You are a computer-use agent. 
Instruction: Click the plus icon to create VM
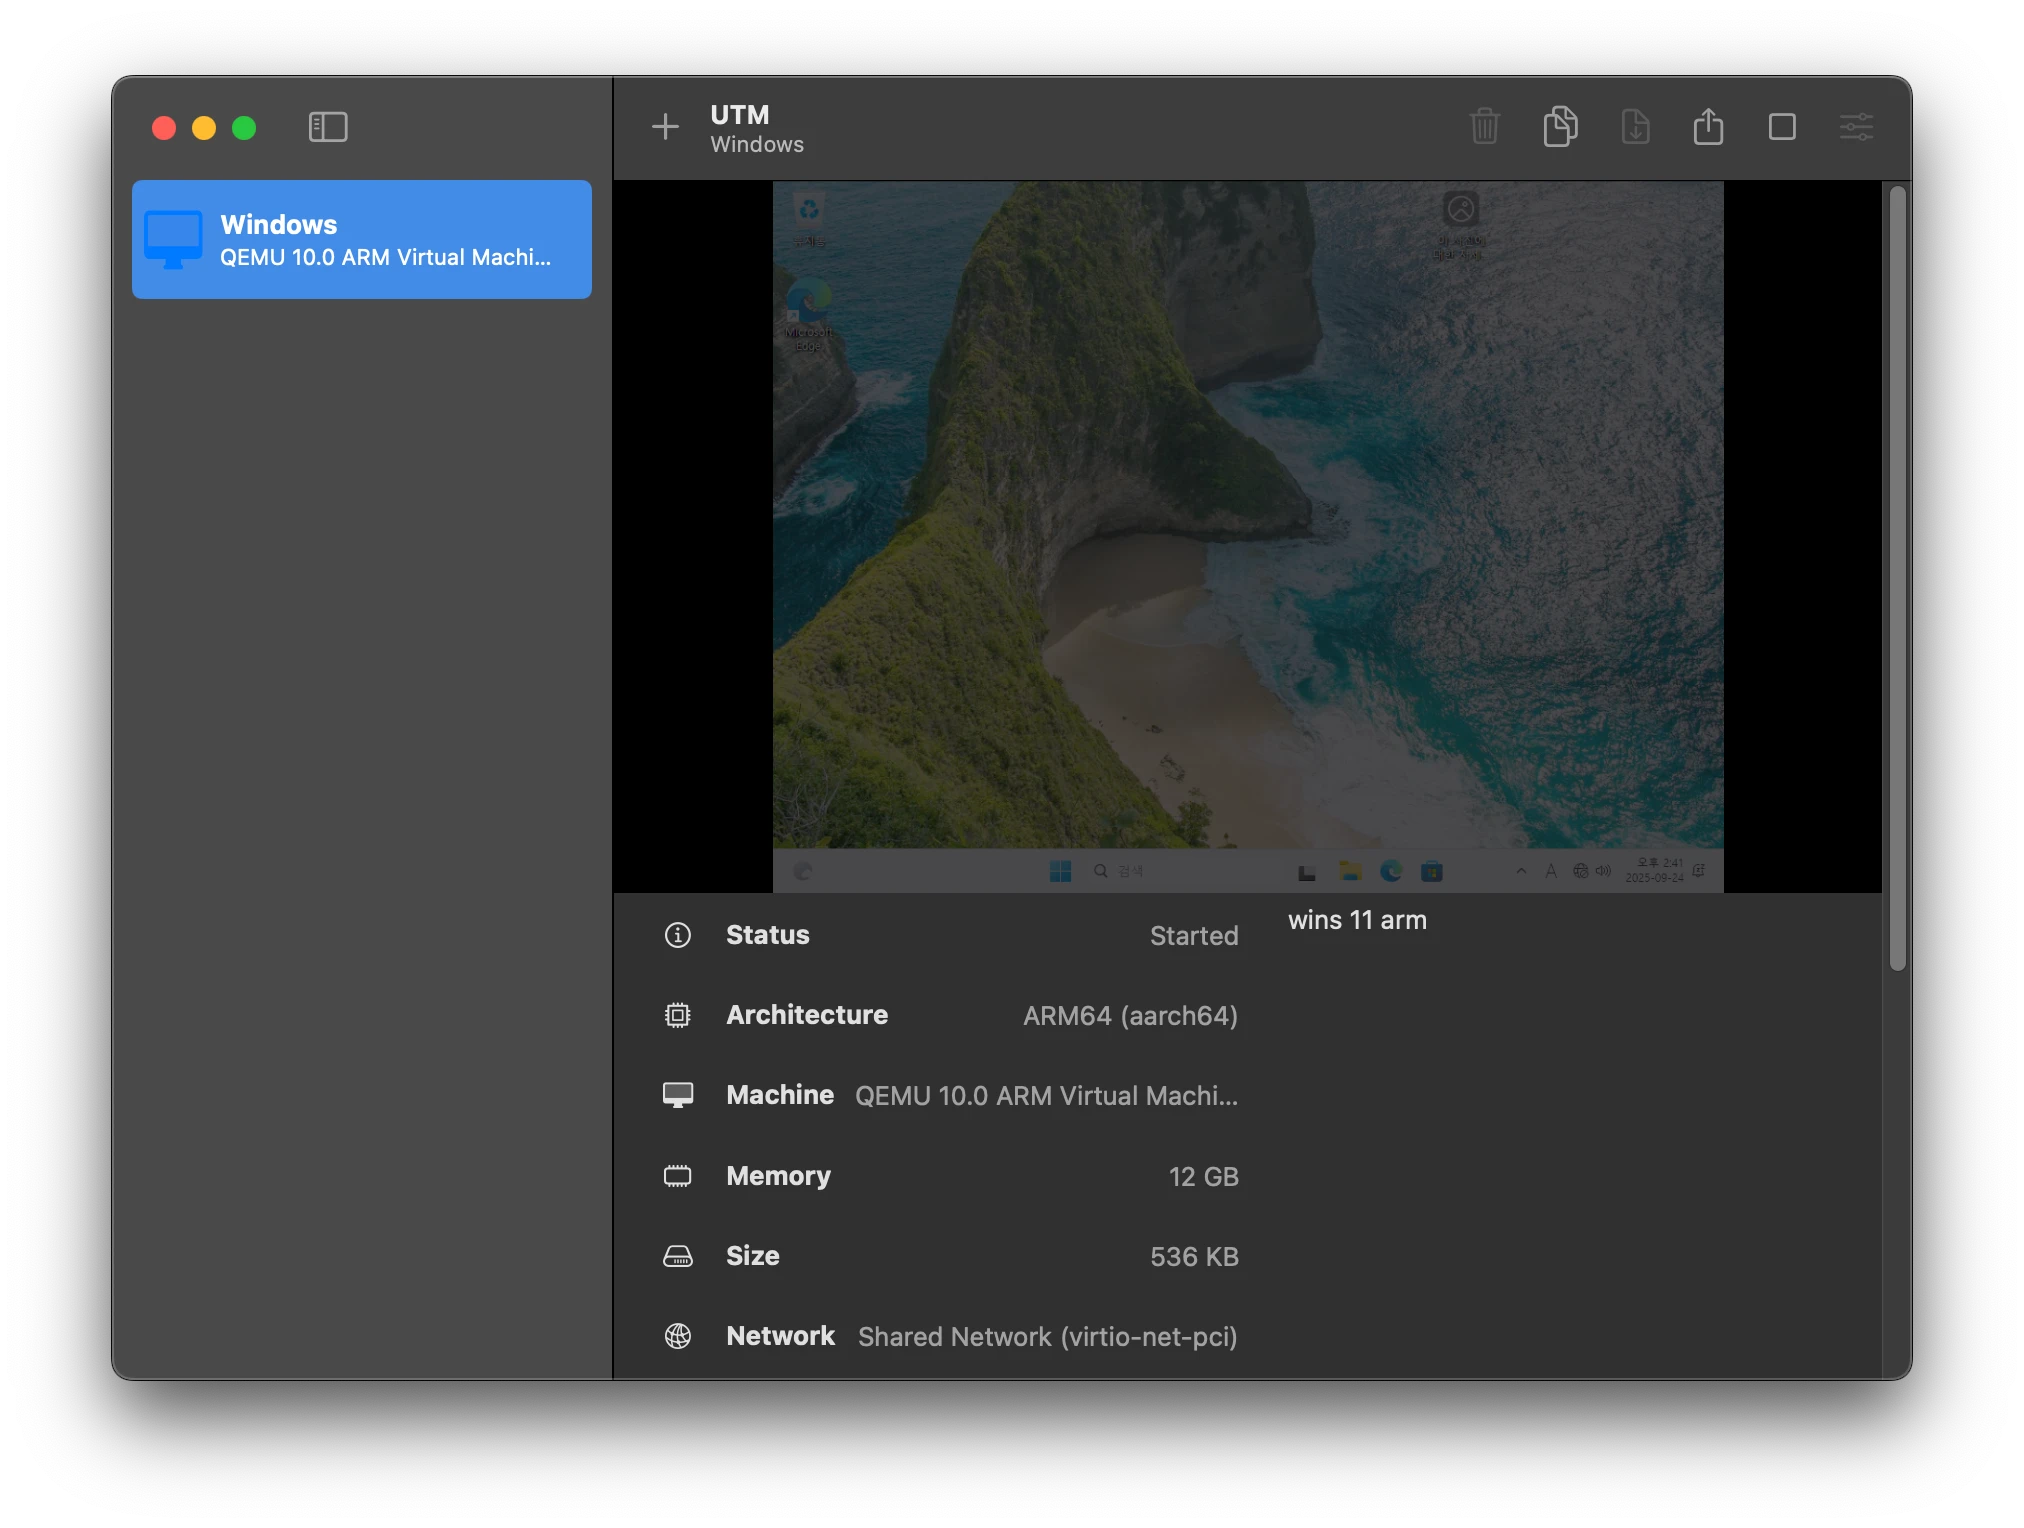(x=665, y=127)
